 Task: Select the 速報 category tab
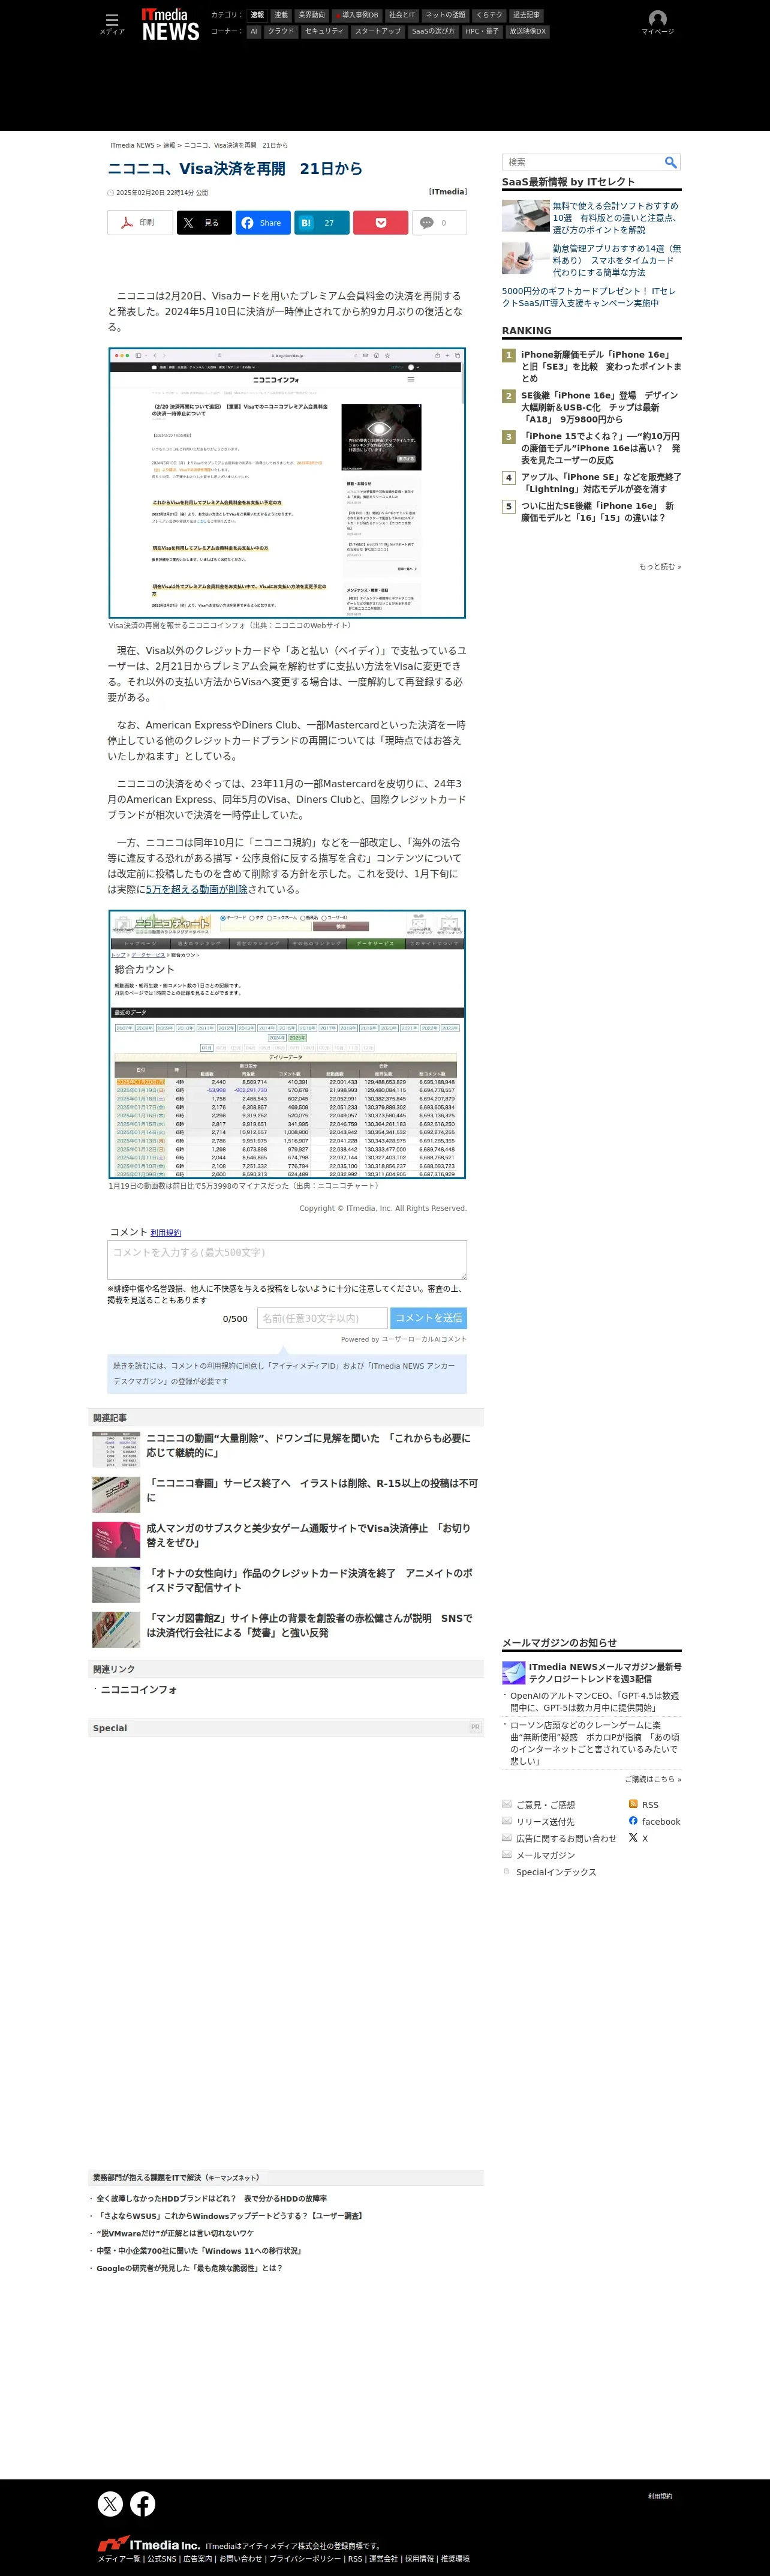click(x=257, y=15)
